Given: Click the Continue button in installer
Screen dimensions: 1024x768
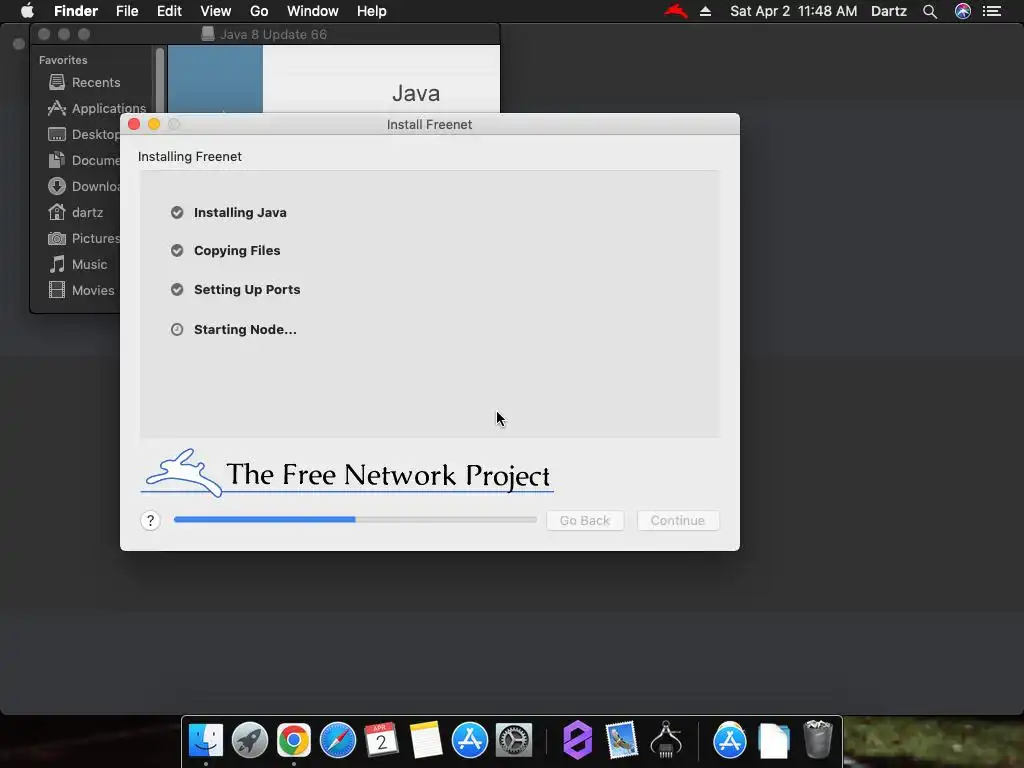Looking at the screenshot, I should 678,520.
